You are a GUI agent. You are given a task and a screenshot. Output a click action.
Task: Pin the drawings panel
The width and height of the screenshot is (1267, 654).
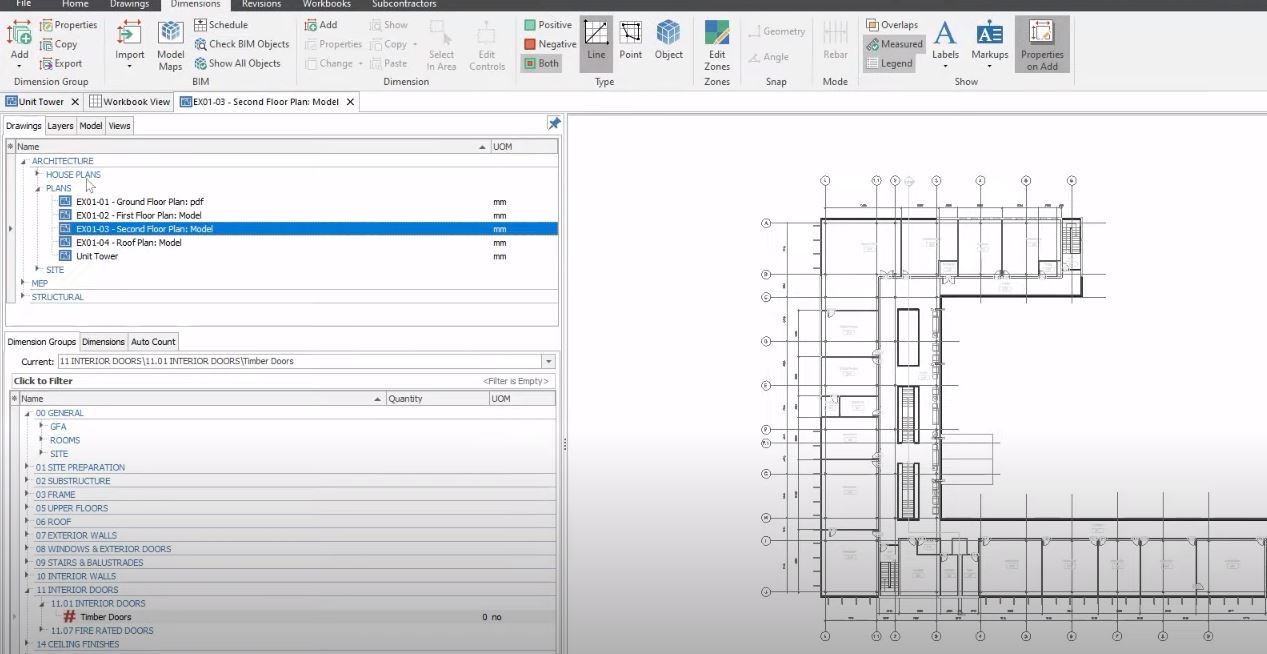click(x=554, y=124)
